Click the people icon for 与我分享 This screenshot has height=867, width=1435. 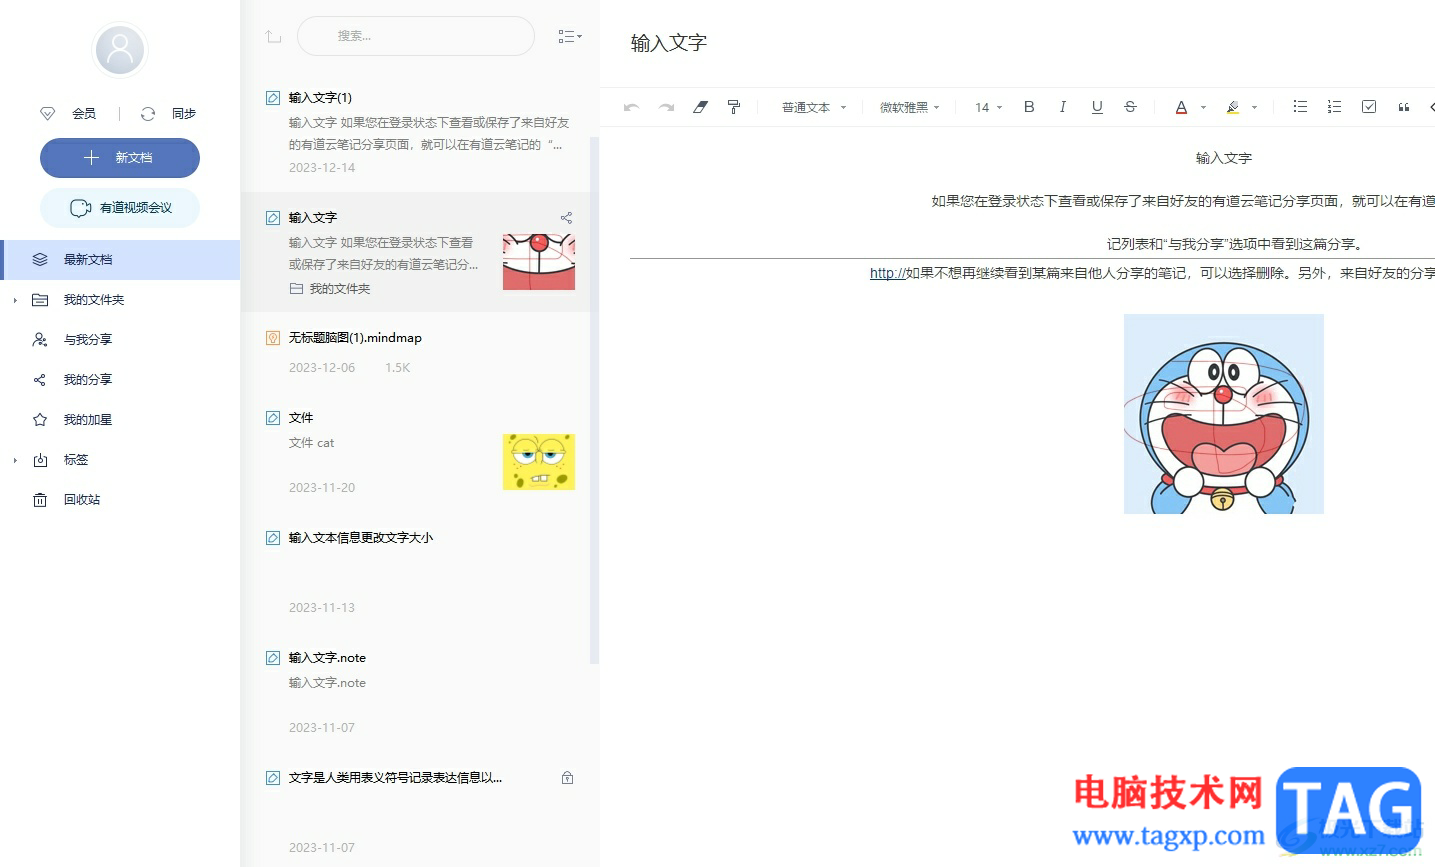[x=40, y=340]
